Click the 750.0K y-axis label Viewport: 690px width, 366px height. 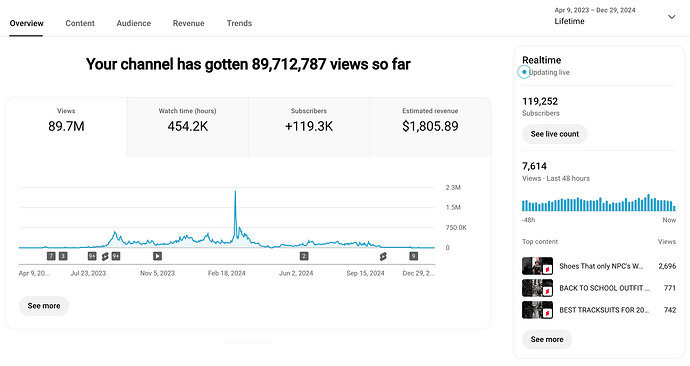pyautogui.click(x=456, y=227)
